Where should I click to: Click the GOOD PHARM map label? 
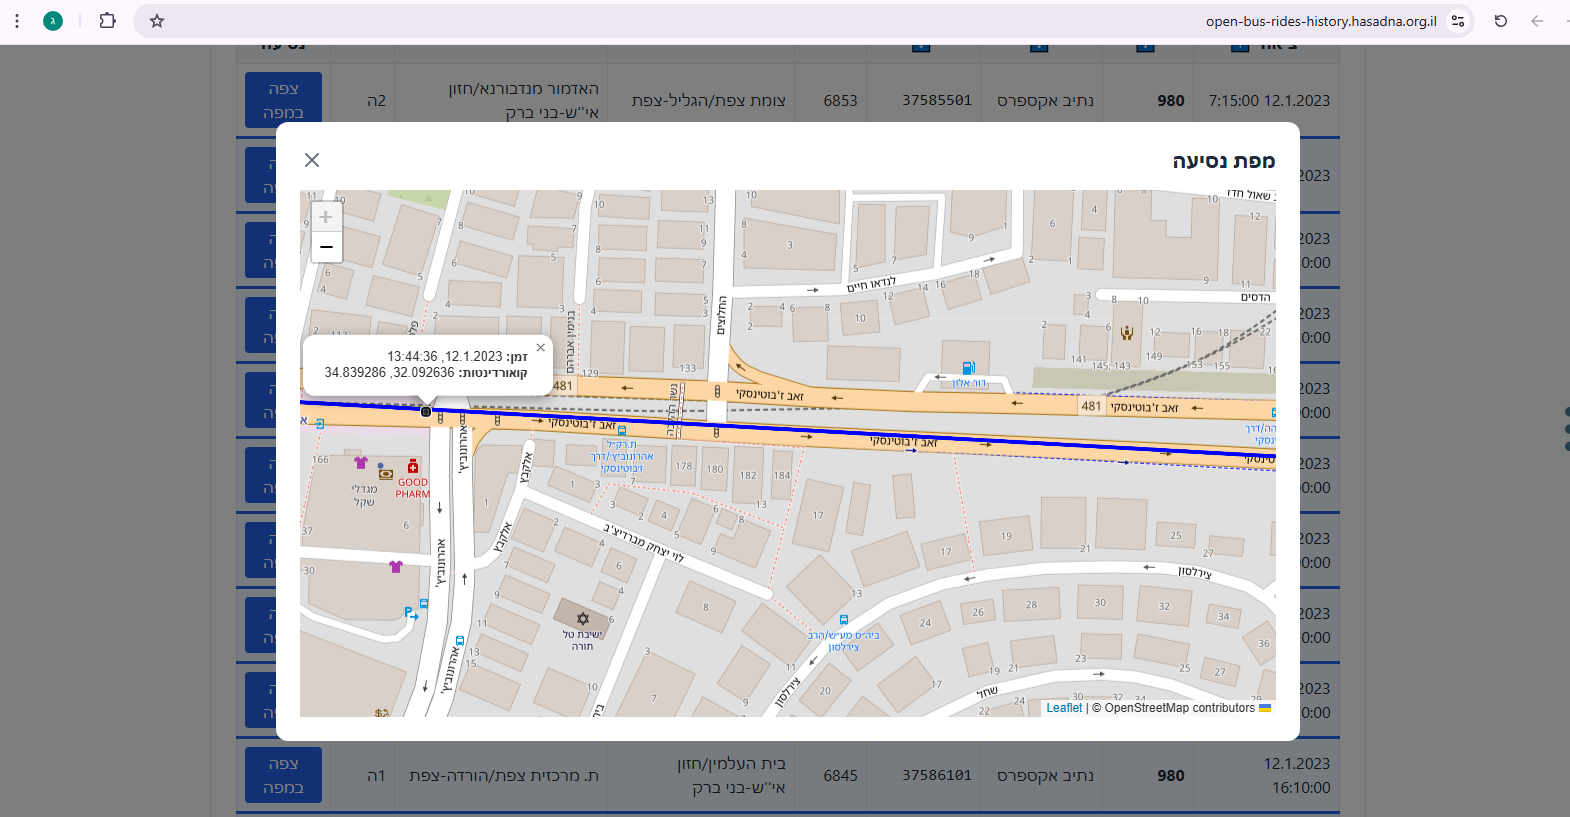(x=413, y=488)
